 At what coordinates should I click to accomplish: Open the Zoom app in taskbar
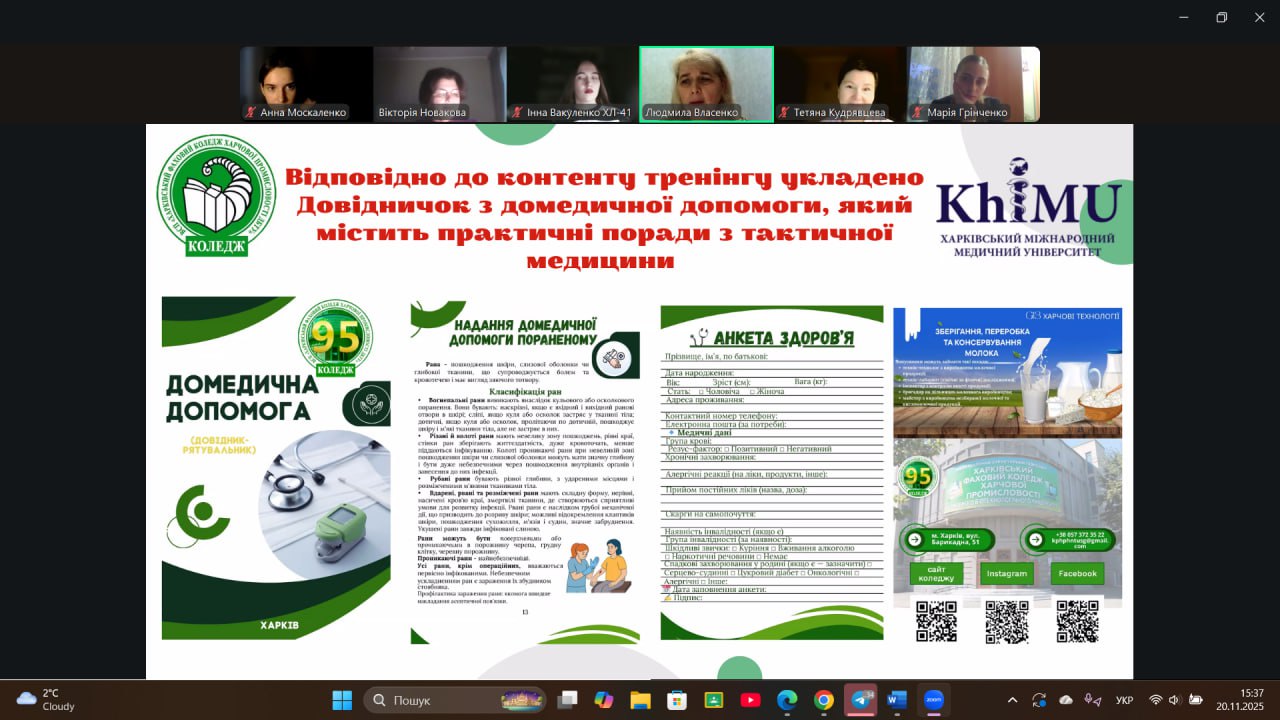(x=934, y=700)
